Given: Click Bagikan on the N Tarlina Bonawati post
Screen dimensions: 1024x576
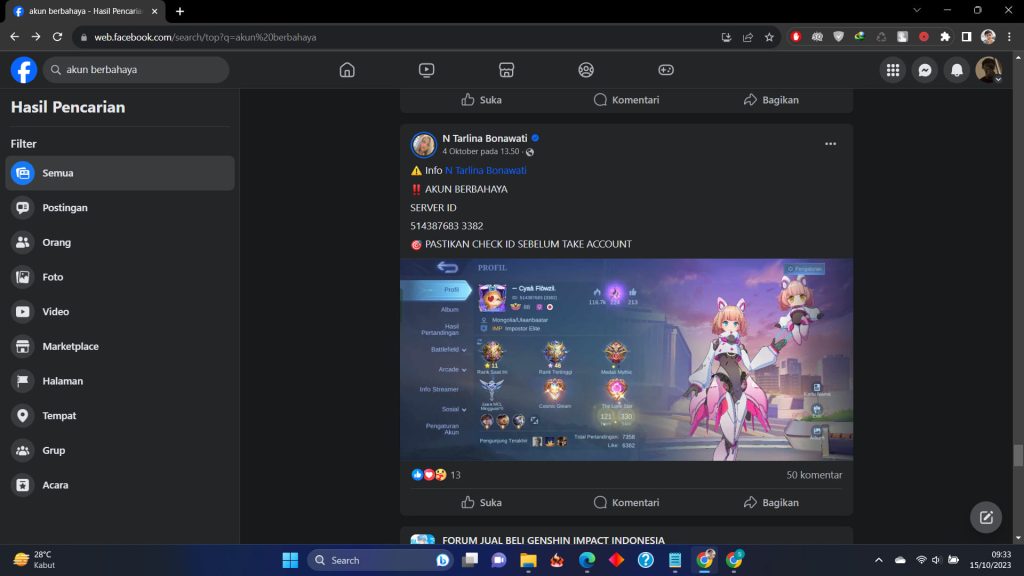Looking at the screenshot, I should pos(771,502).
